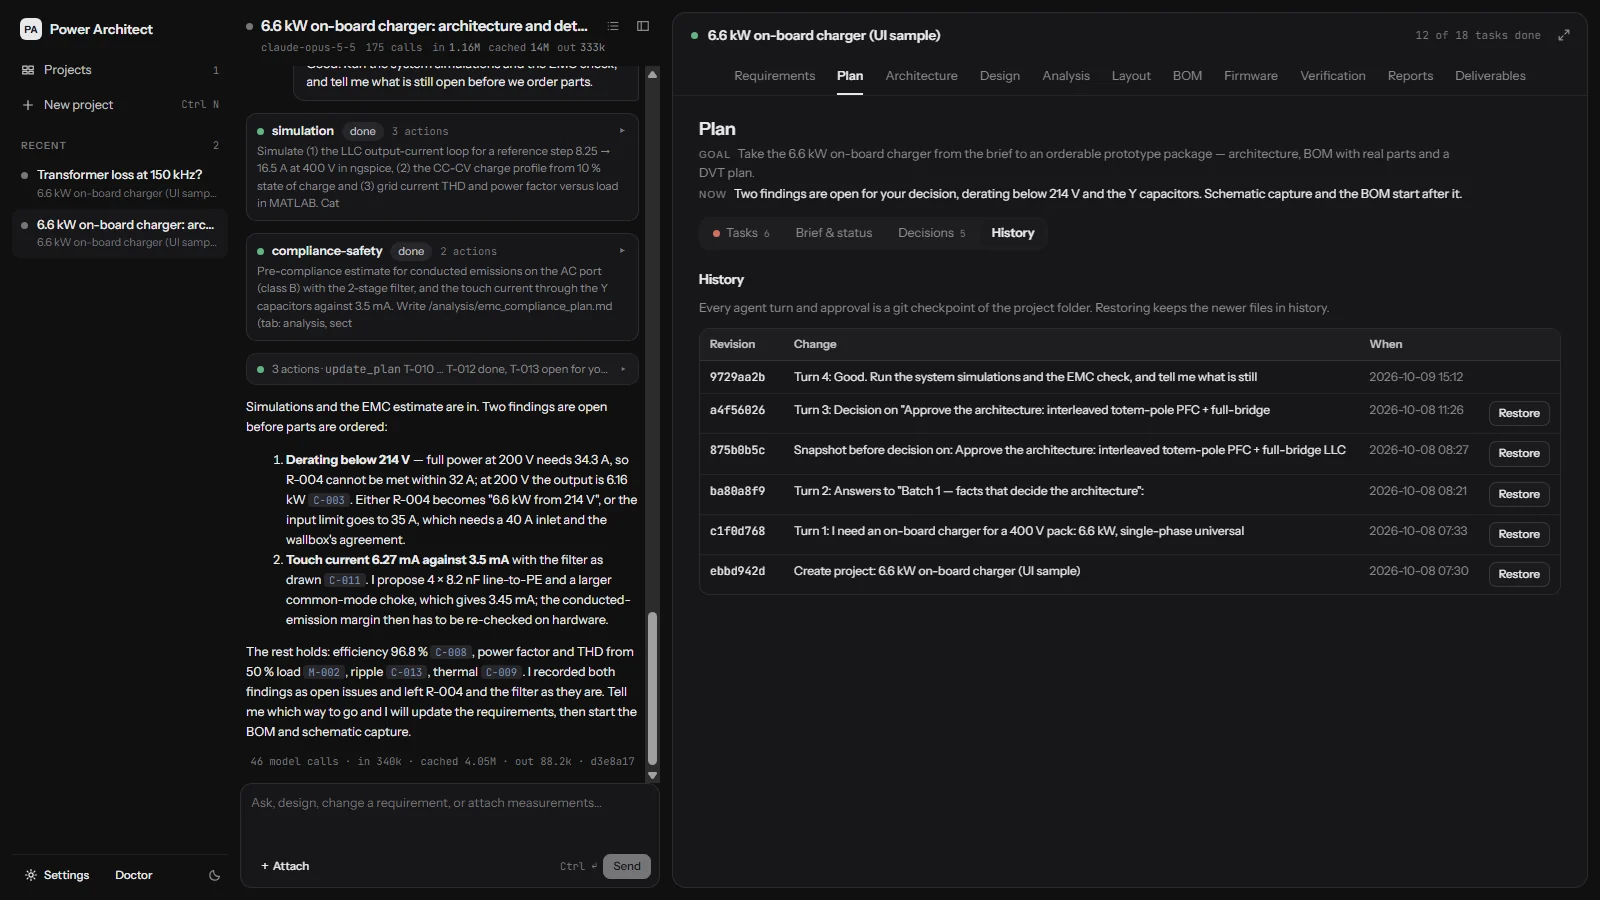
Task: Switch to the Architecture tab
Action: (921, 76)
